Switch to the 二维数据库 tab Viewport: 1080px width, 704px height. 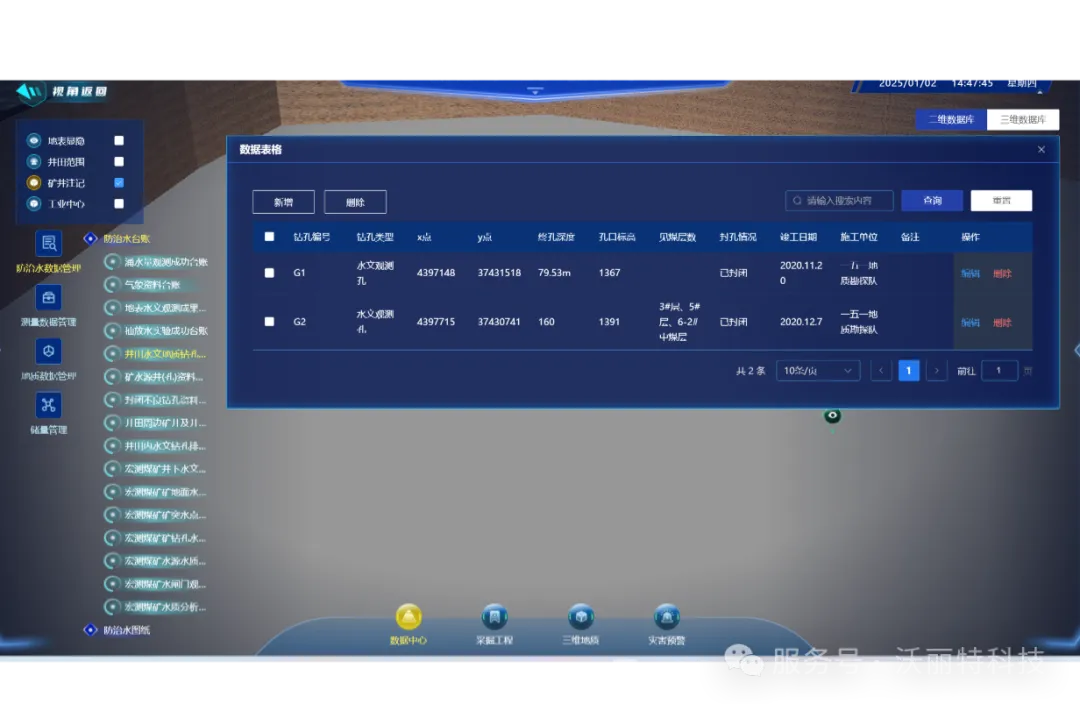coord(951,120)
